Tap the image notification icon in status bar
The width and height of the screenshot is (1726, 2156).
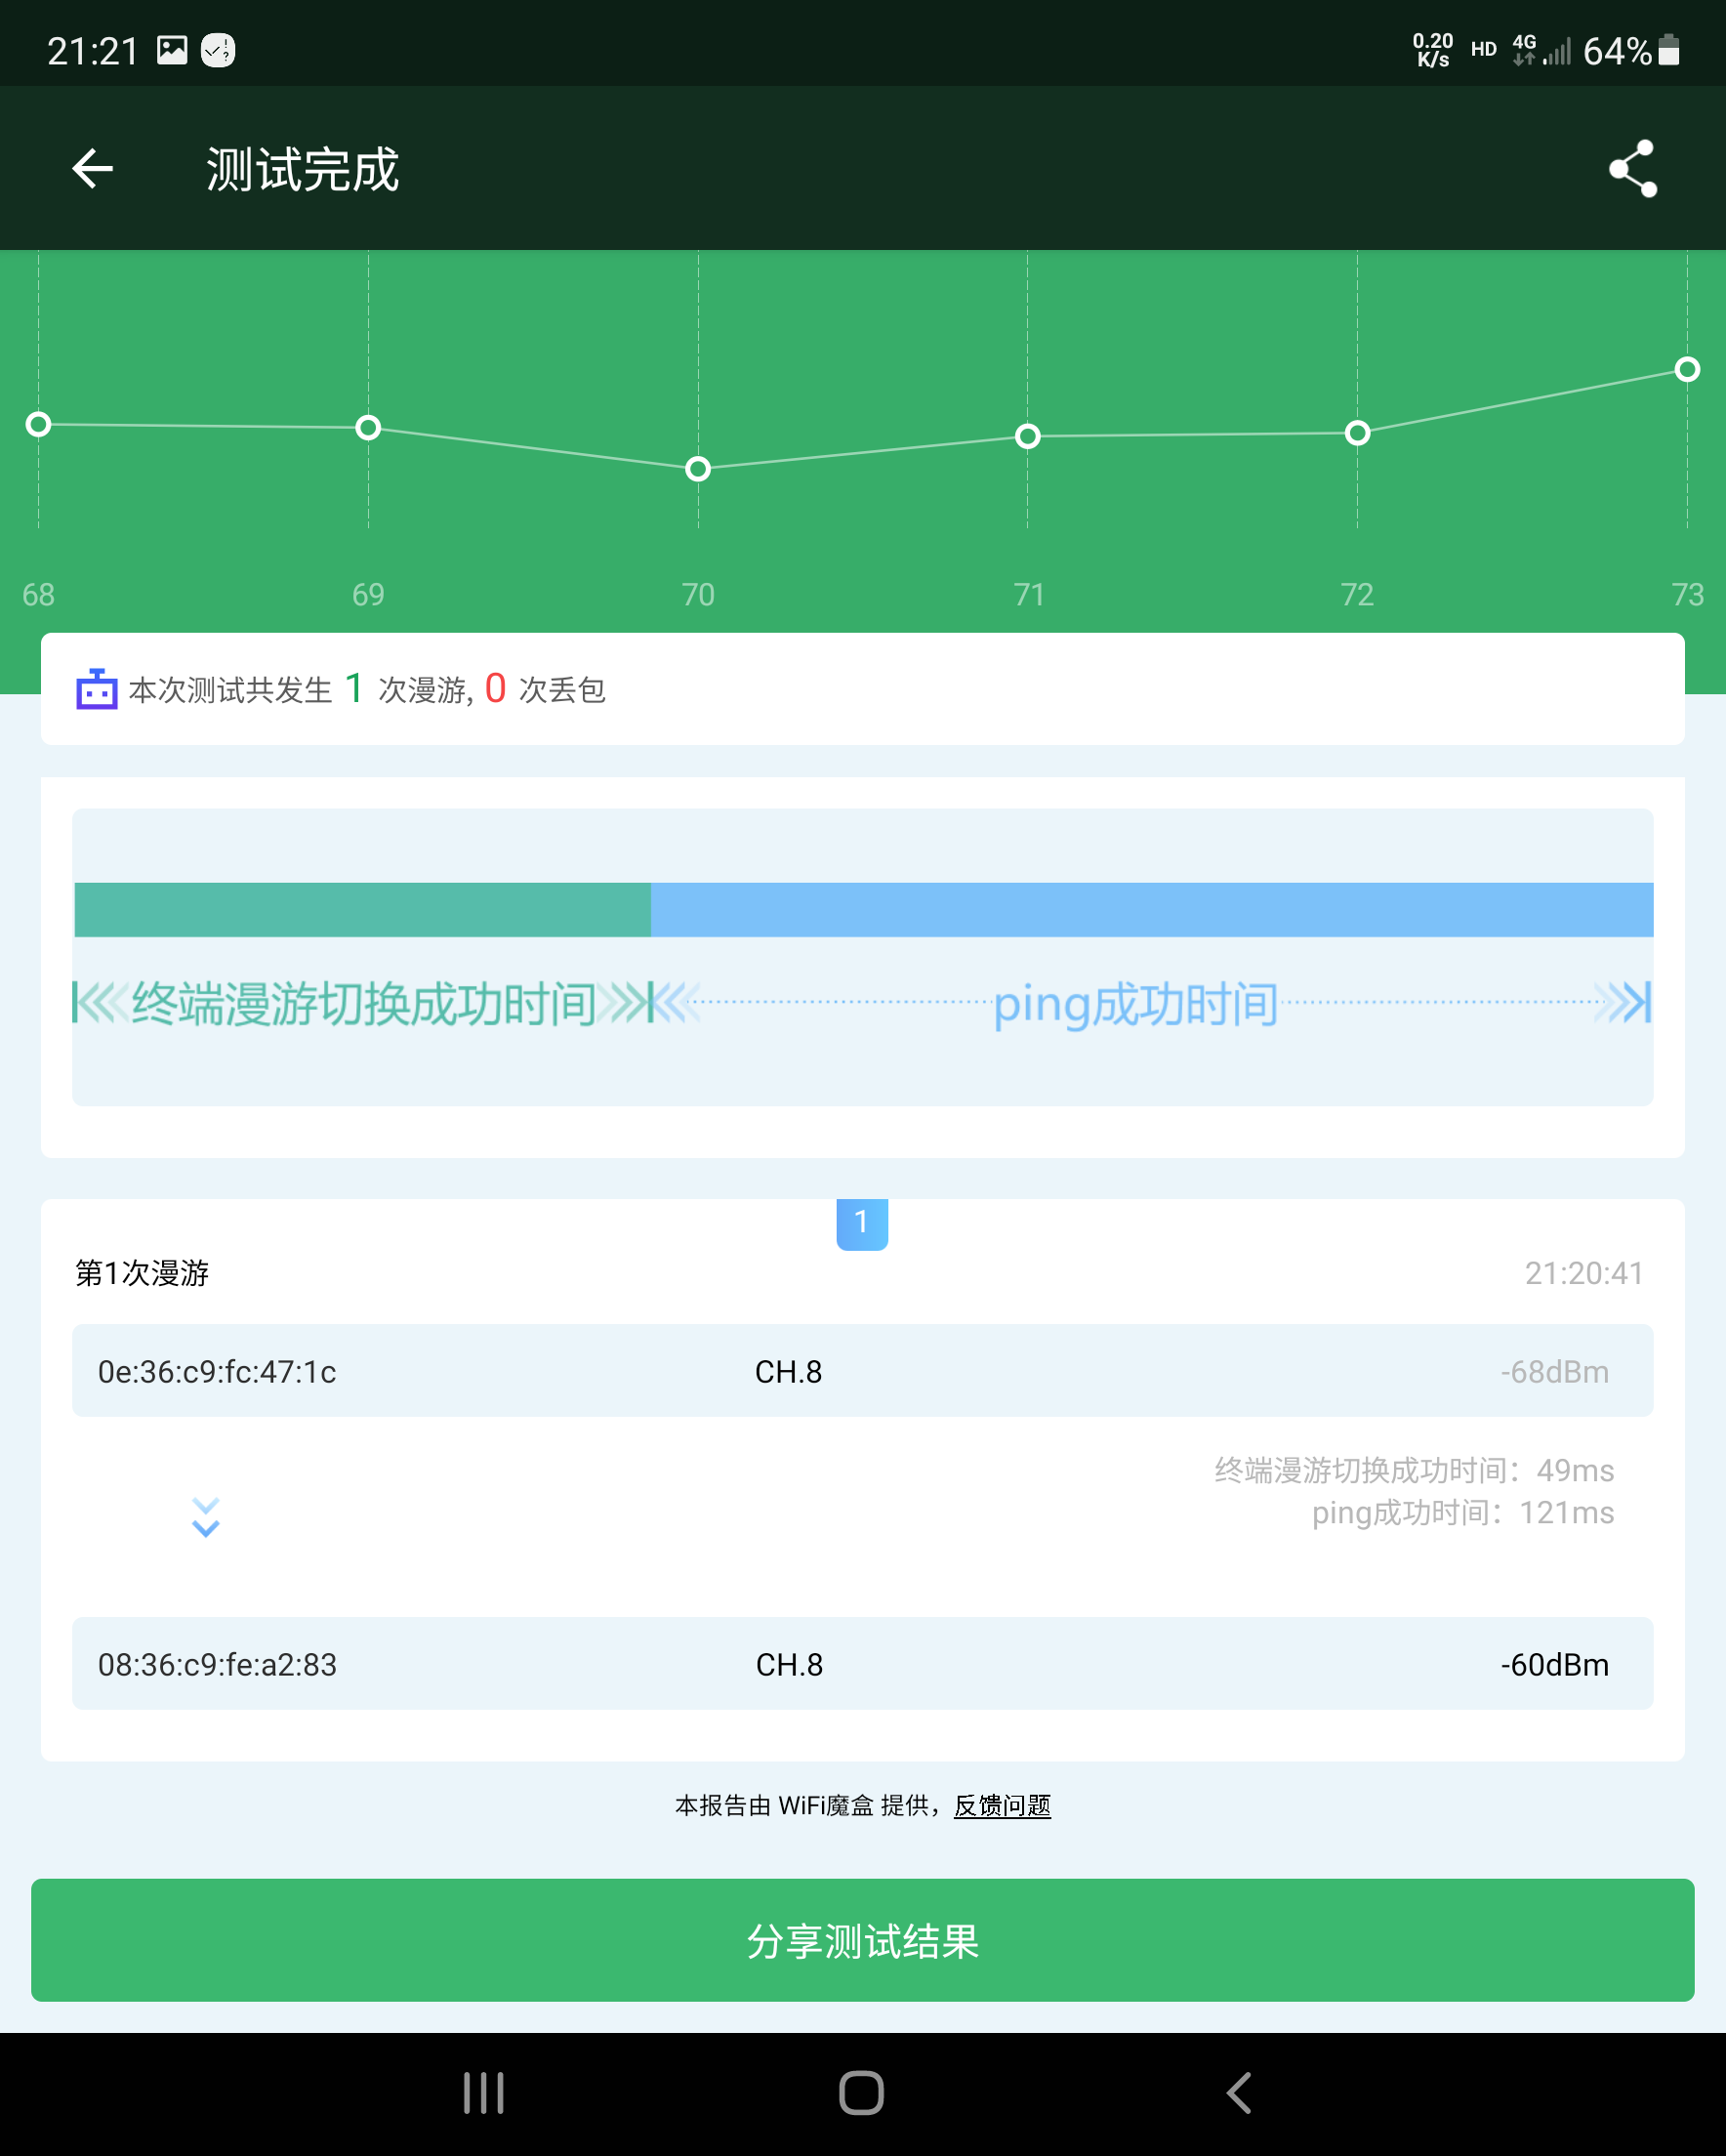point(172,50)
